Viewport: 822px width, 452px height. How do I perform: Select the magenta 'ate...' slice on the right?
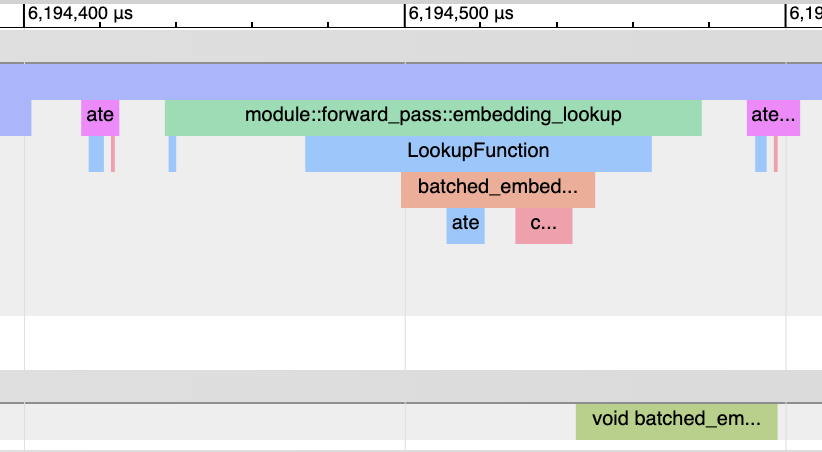773,116
